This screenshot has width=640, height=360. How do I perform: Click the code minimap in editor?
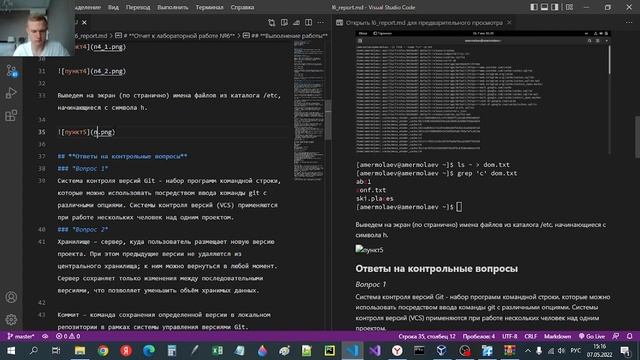[309, 110]
